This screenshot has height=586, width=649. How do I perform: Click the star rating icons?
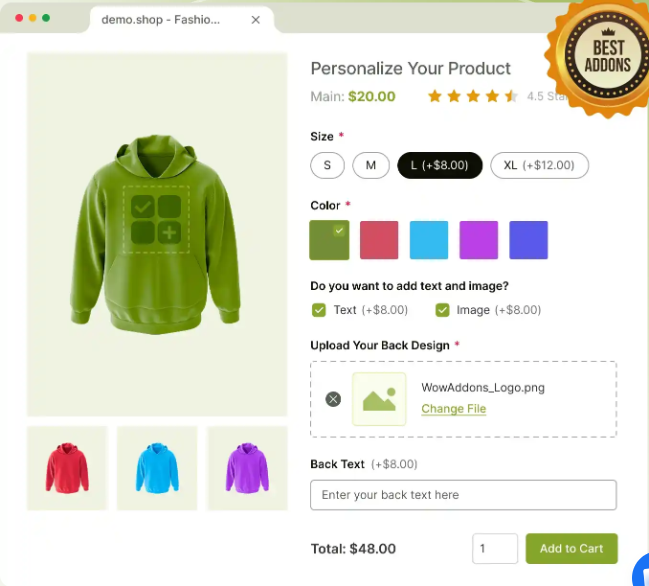pyautogui.click(x=472, y=96)
